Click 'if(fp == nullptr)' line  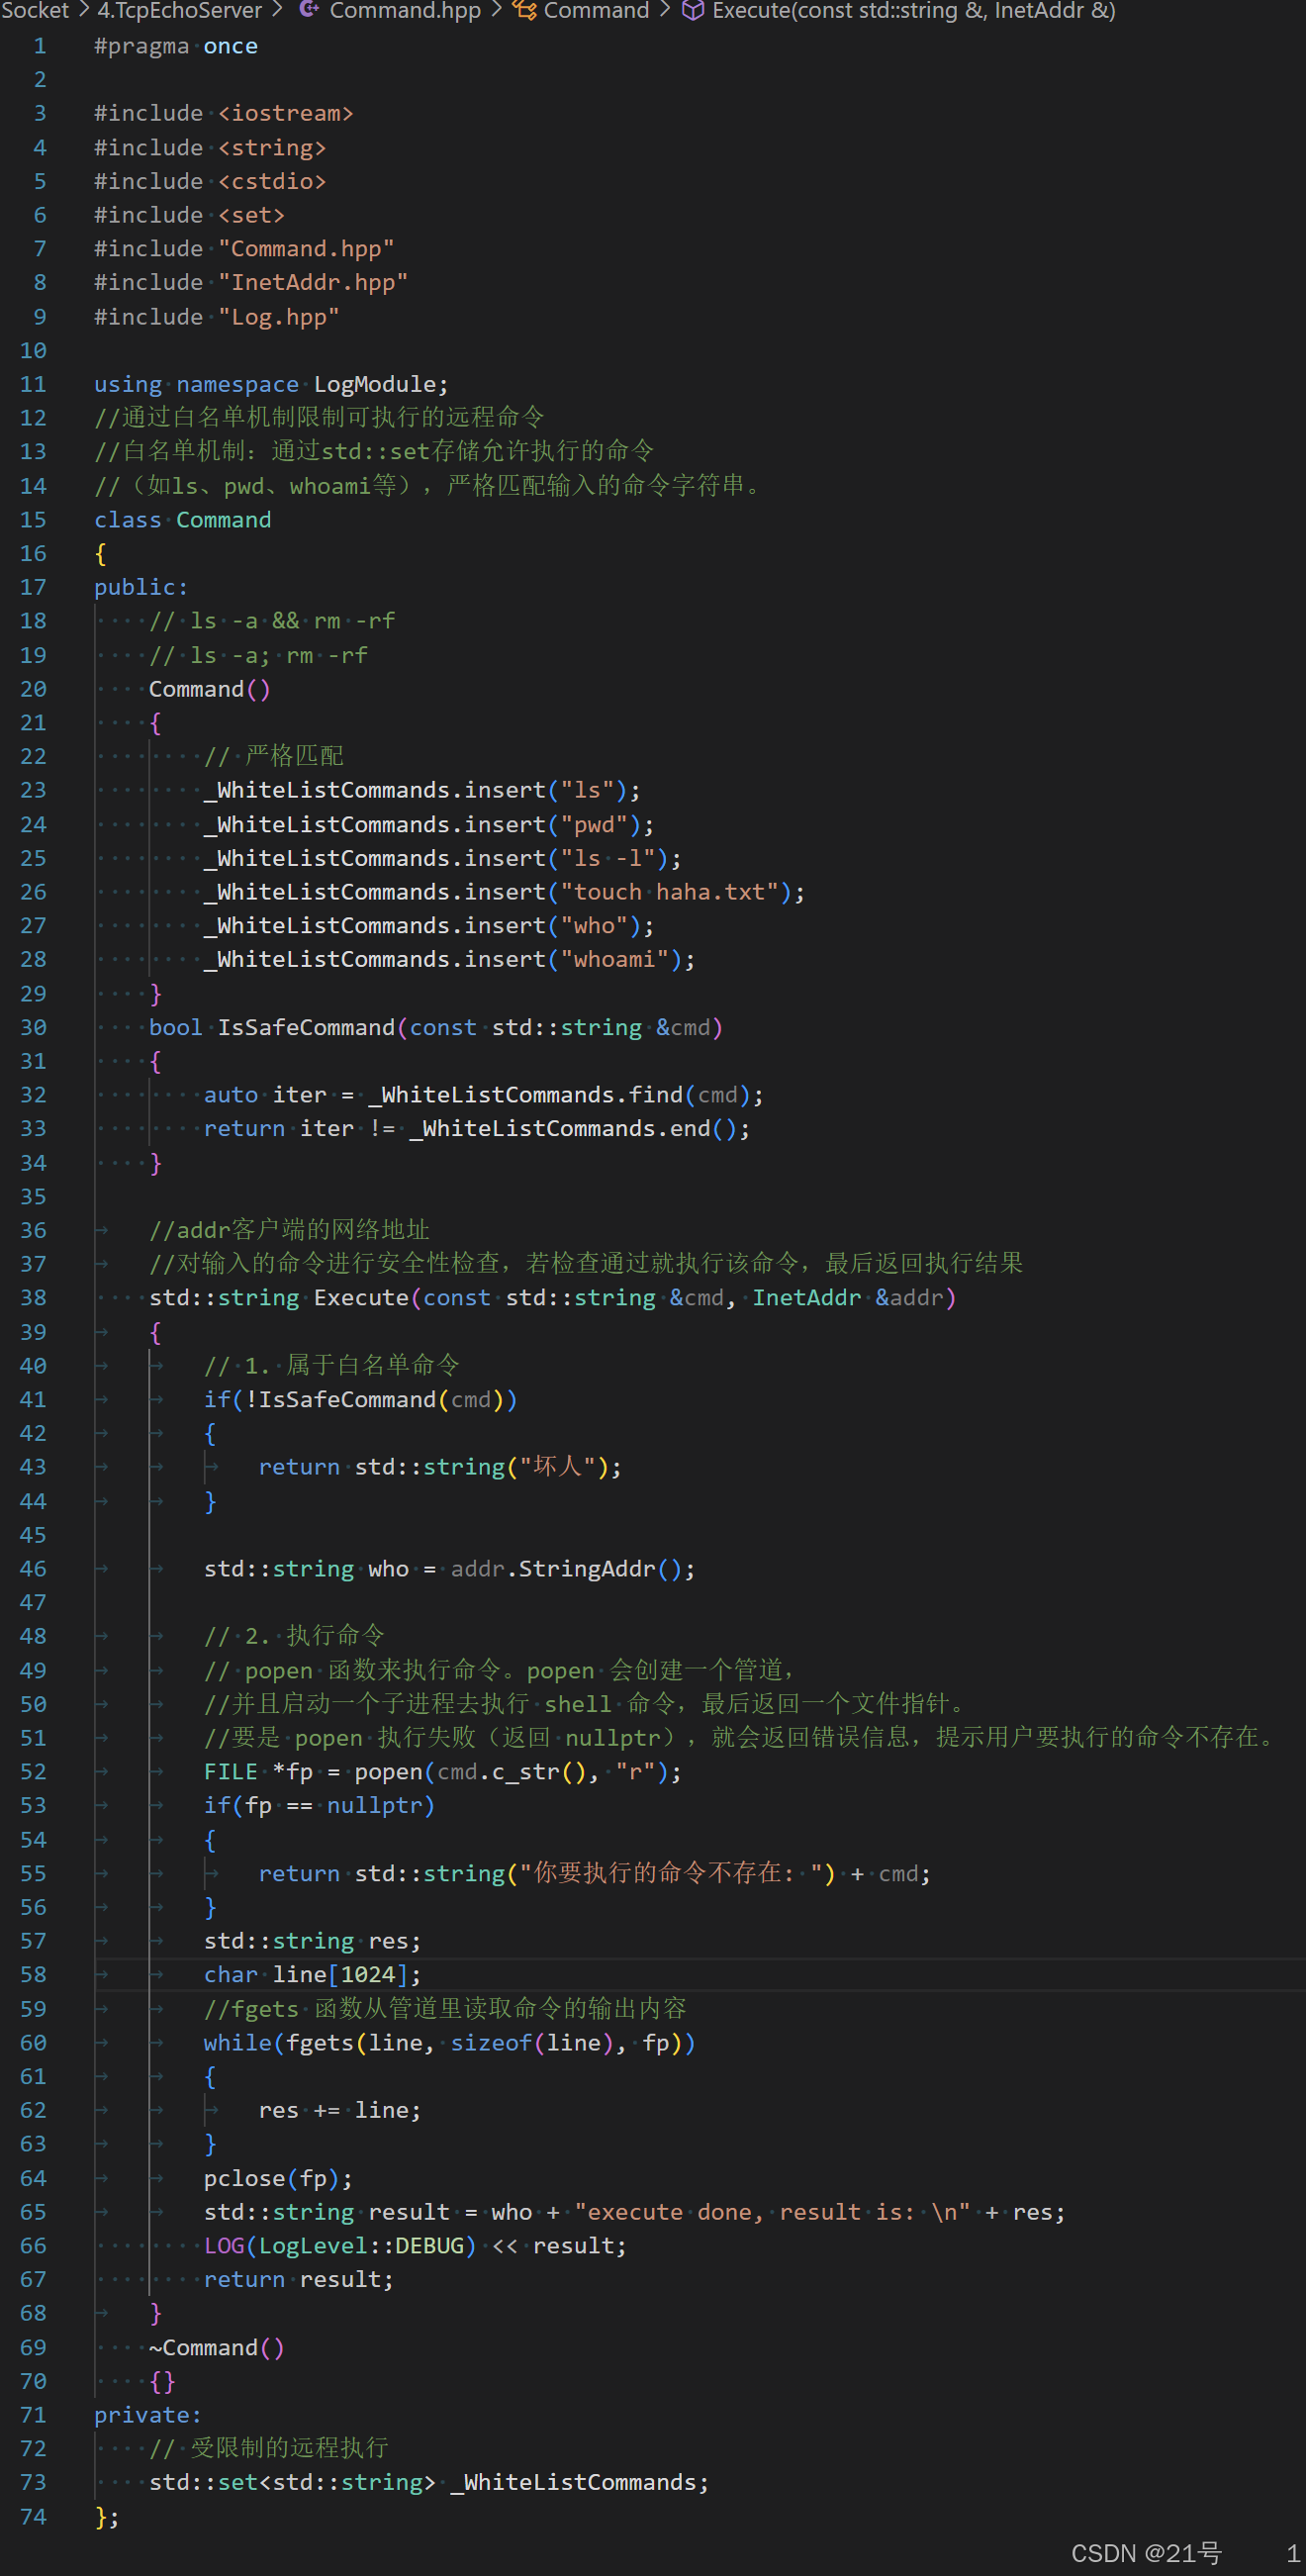[320, 1805]
